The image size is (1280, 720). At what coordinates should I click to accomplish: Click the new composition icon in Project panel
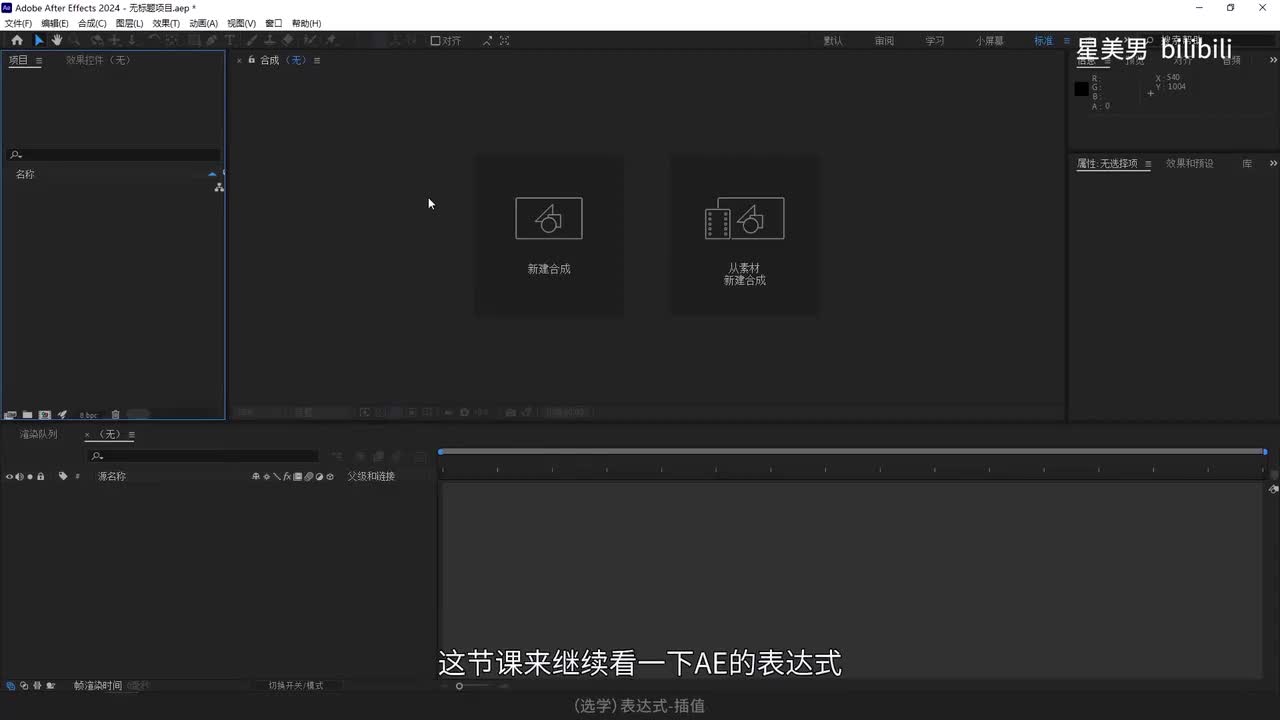point(45,414)
